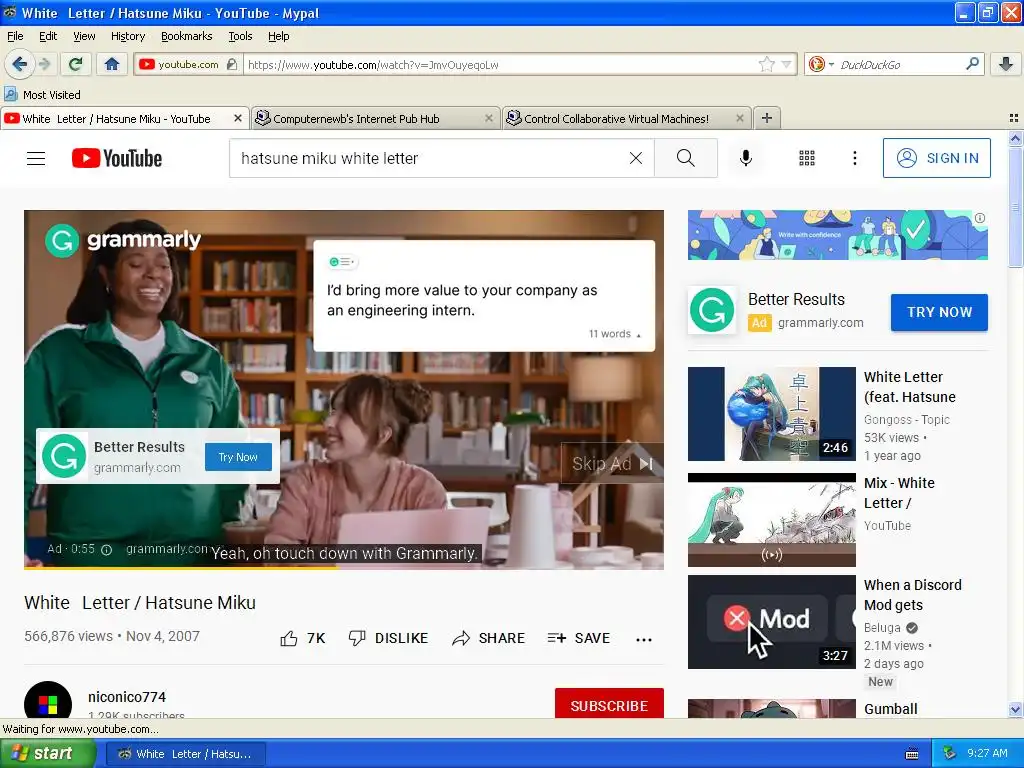Open the browser home page icon
The height and width of the screenshot is (768, 1024).
coord(112,64)
